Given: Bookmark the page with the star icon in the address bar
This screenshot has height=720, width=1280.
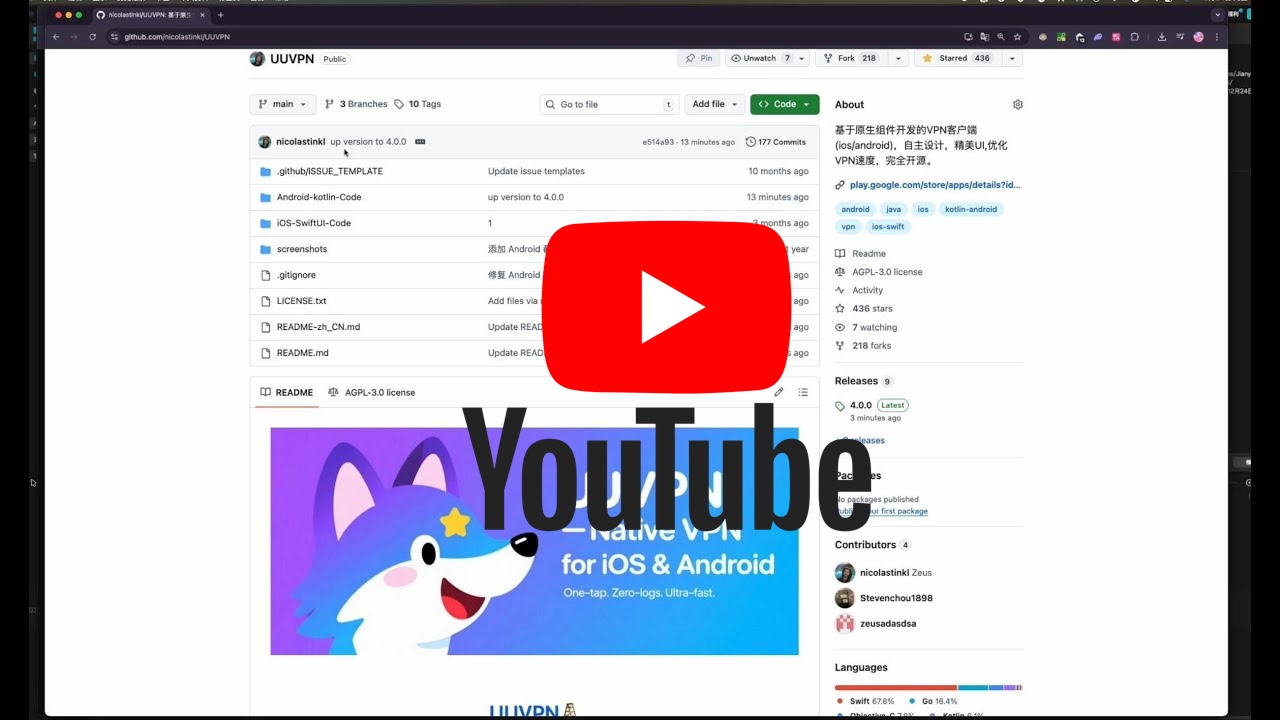Looking at the screenshot, I should (1017, 37).
